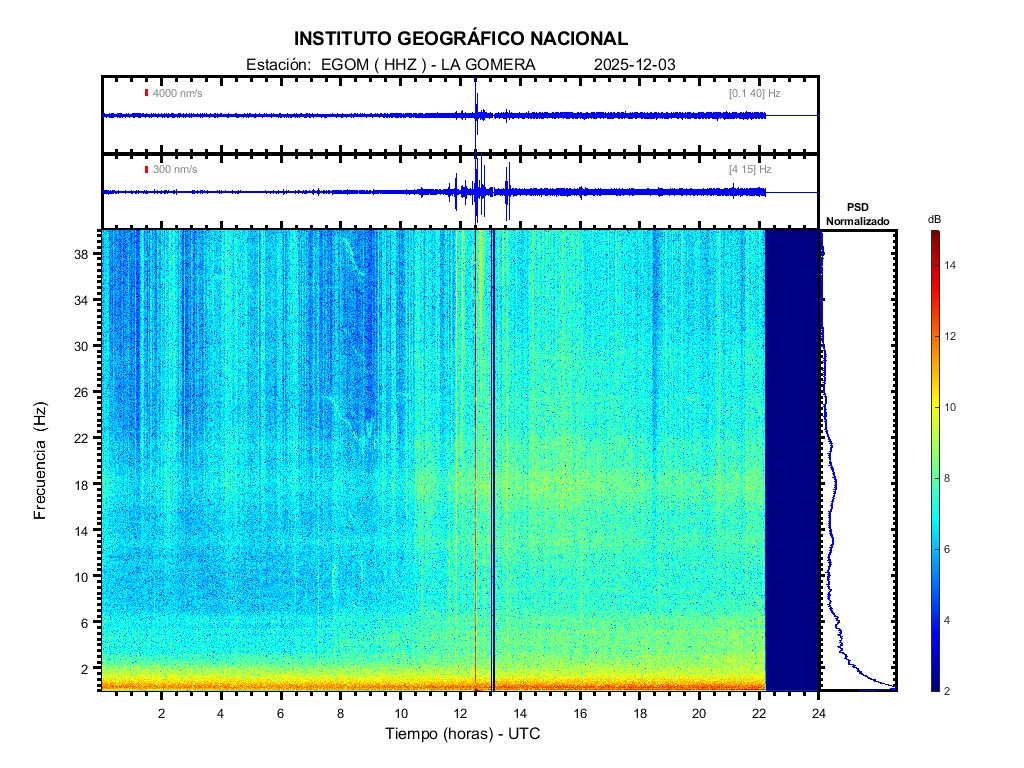Click the dark blue data gap region
Screen dimensions: 1024x768
pyautogui.click(x=792, y=460)
